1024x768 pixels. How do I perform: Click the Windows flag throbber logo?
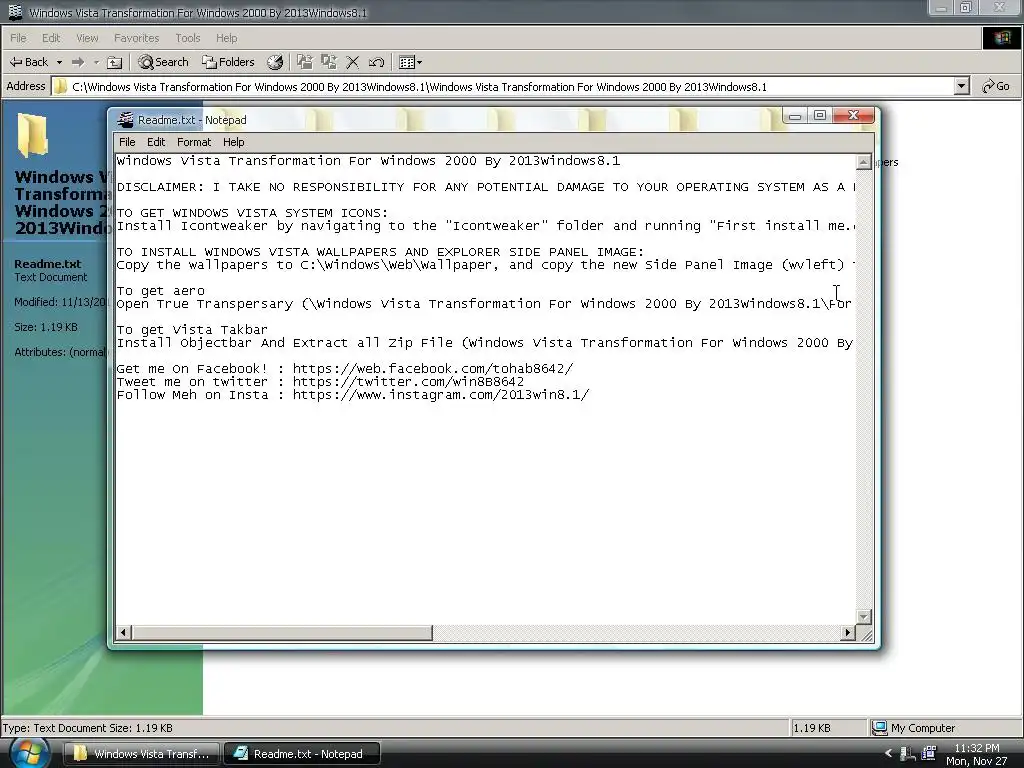pos(1002,38)
